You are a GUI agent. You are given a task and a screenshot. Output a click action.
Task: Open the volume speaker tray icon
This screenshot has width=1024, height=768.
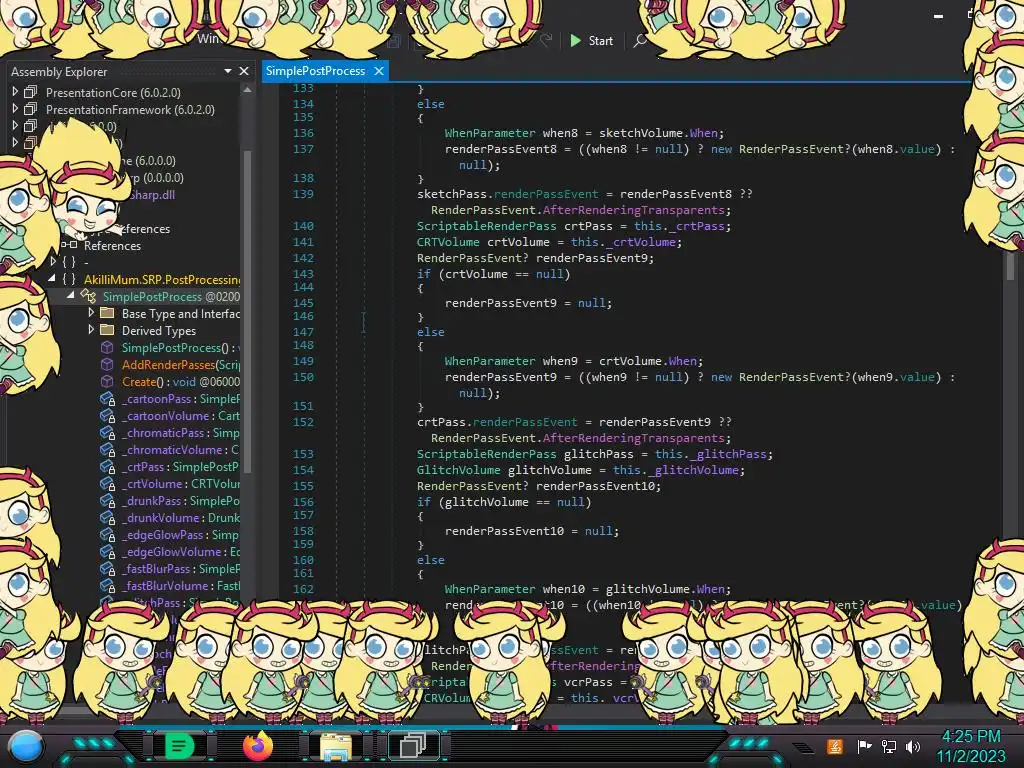pos(913,746)
